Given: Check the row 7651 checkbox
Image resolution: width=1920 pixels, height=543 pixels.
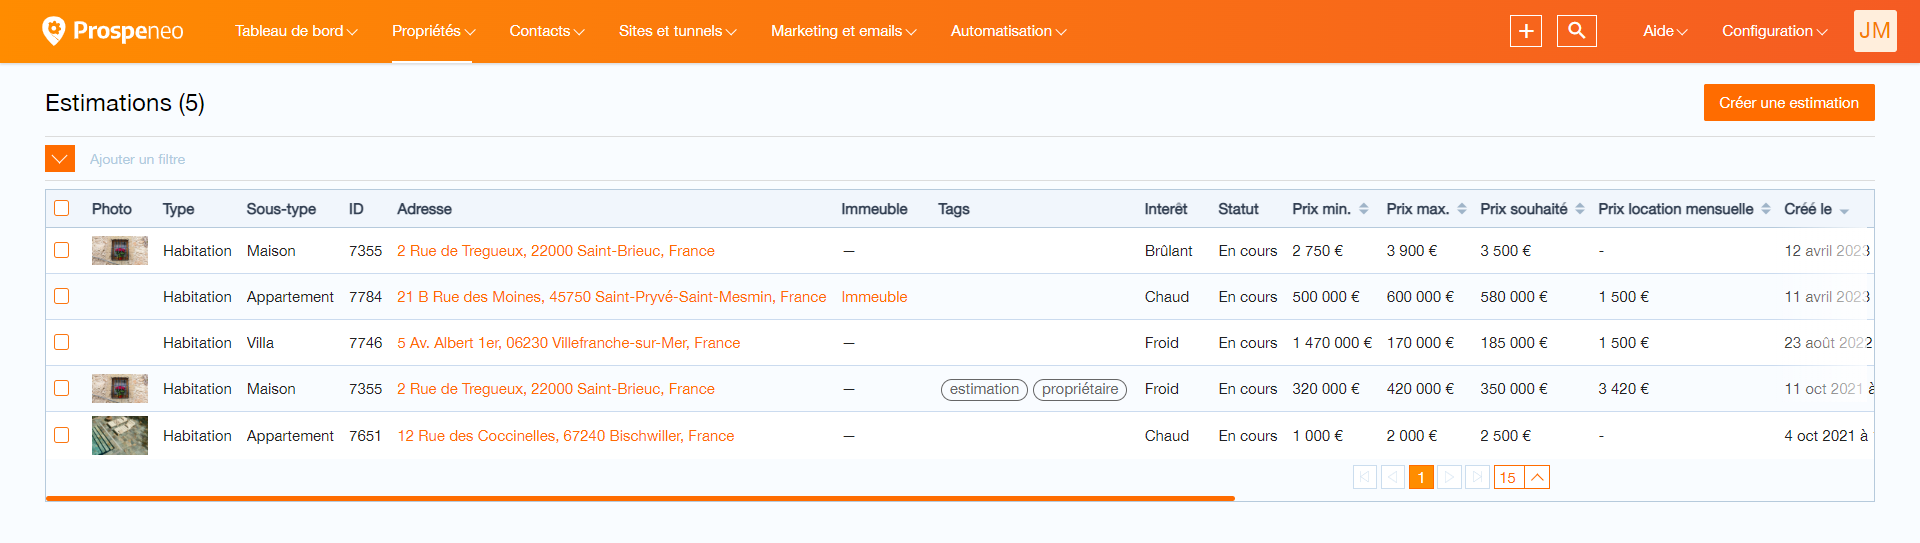Looking at the screenshot, I should [x=62, y=435].
